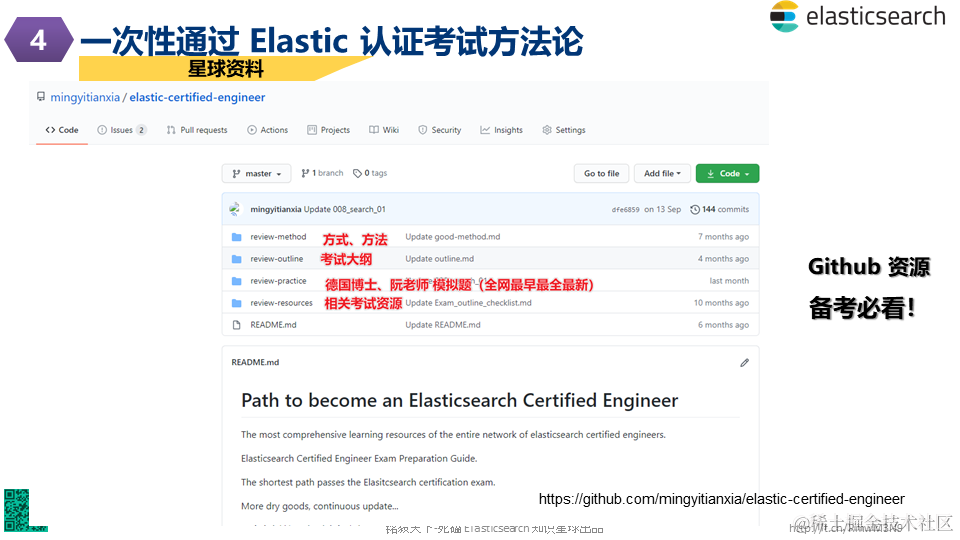Open the README.md file
The image size is (960, 540).
[x=273, y=325]
